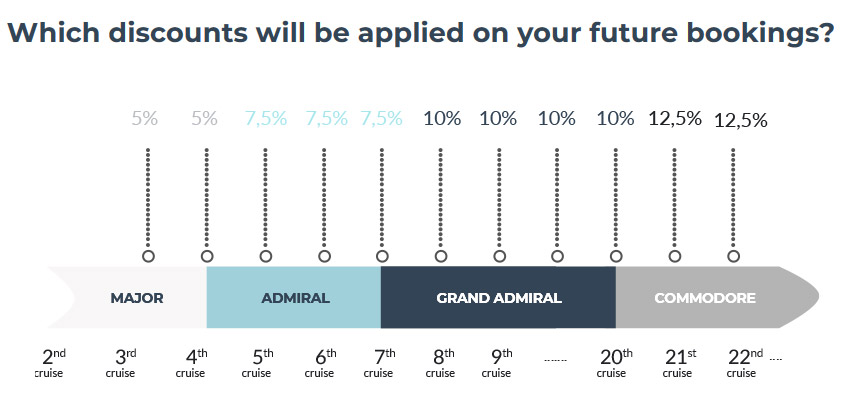Viewport: 843px width, 405px height.
Task: Click the circle marker above 21st cruise
Action: 675,256
